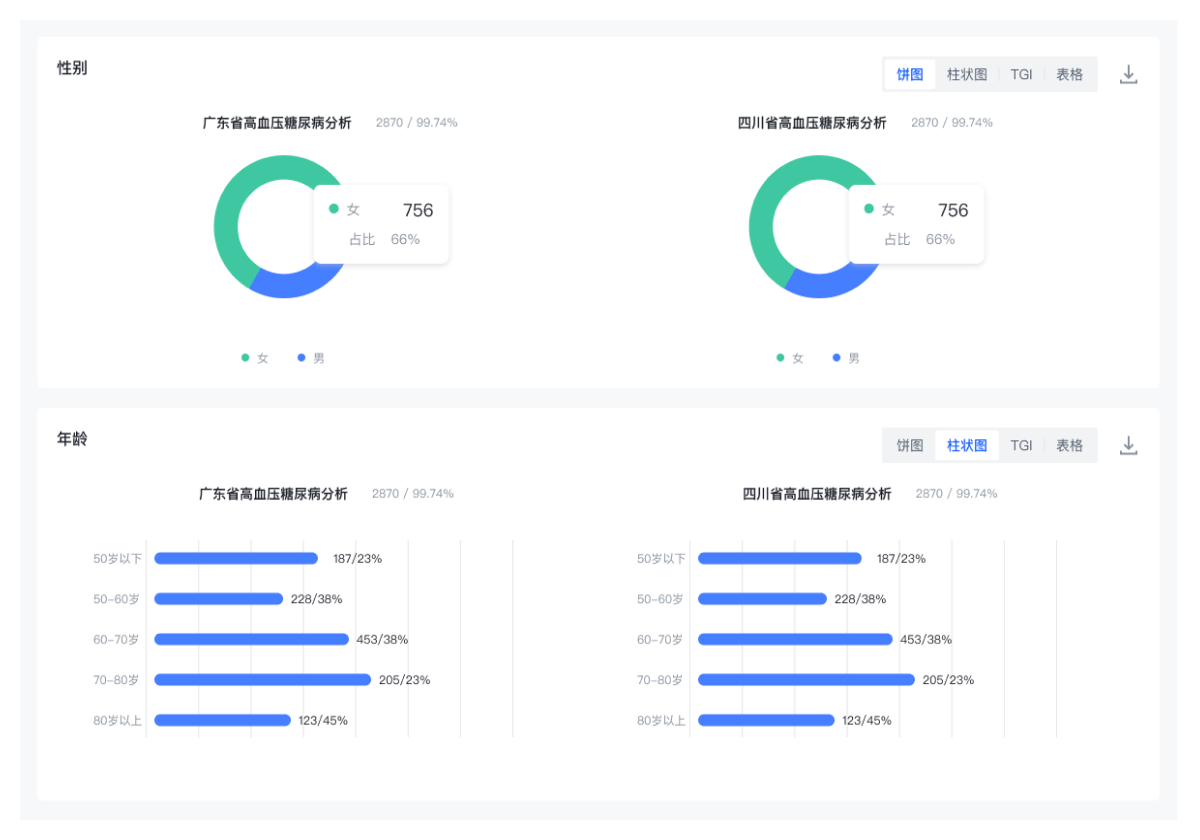This screenshot has width=1200, height=840.
Task: Switch 性别 section to TGI view
Action: pyautogui.click(x=1021, y=74)
